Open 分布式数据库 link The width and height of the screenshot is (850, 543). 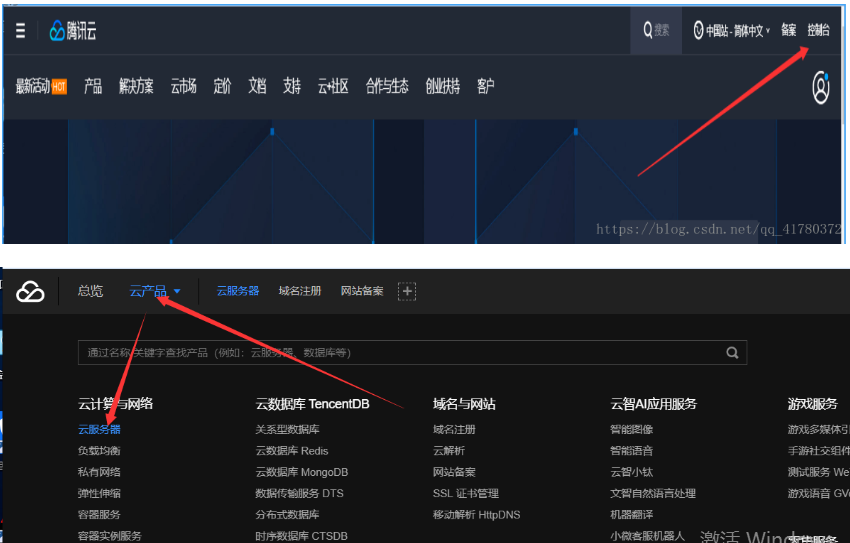click(287, 515)
